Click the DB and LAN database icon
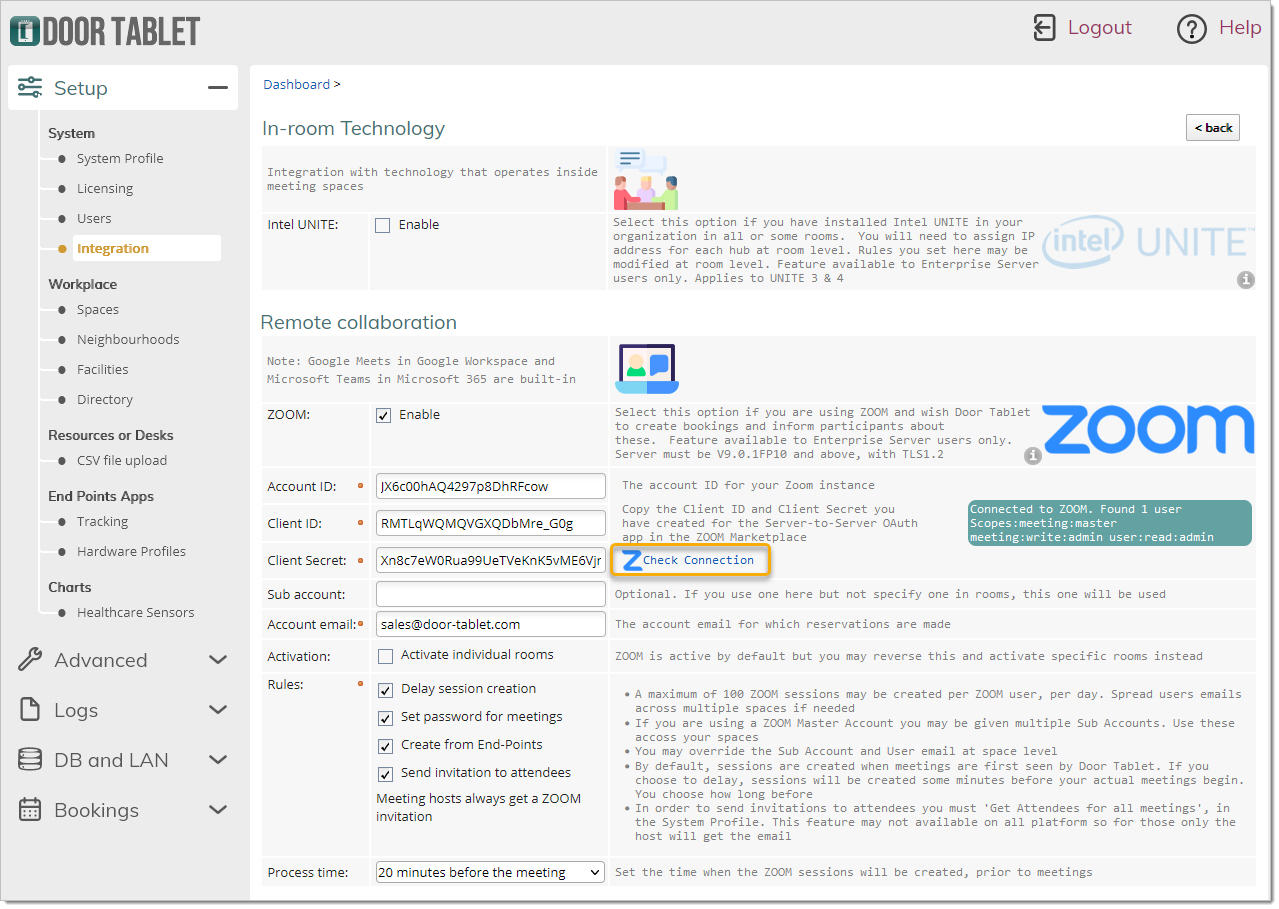This screenshot has width=1279, height=909. click(x=30, y=759)
